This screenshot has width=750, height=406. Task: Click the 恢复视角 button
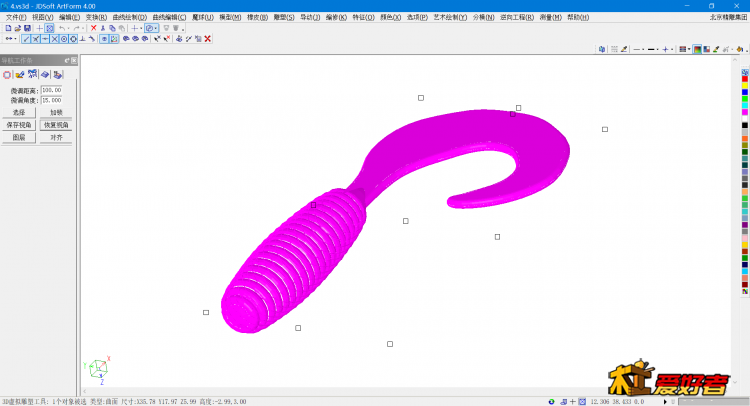click(56, 125)
